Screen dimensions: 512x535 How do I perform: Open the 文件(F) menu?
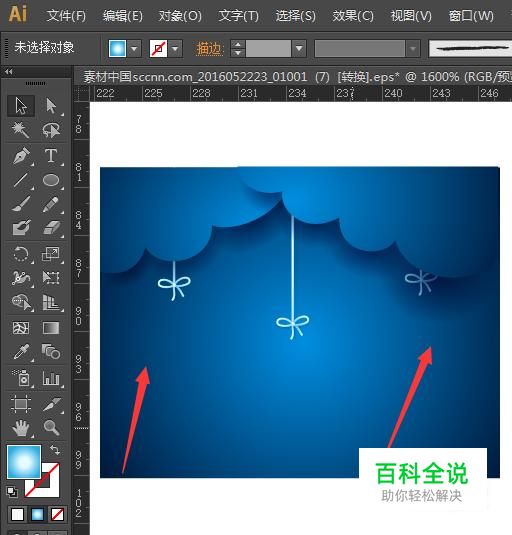pos(66,16)
